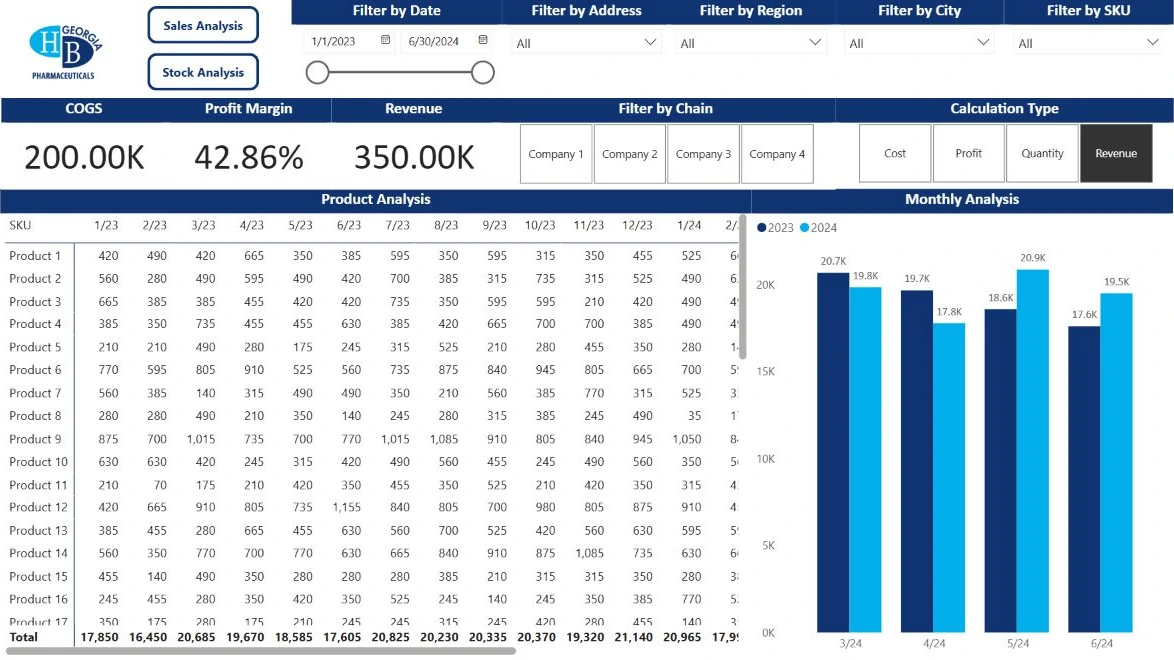Click the Revenue value 350.00K

(x=414, y=158)
